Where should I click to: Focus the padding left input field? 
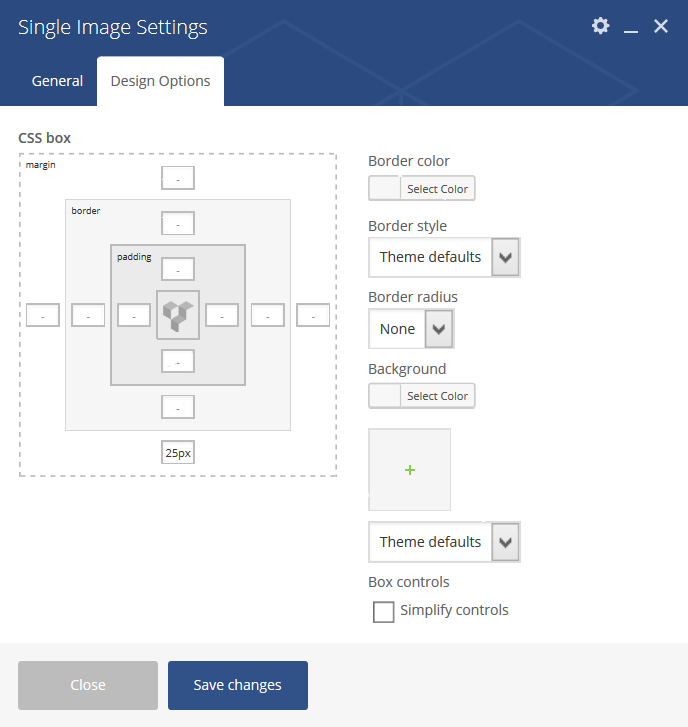pyautogui.click(x=134, y=315)
